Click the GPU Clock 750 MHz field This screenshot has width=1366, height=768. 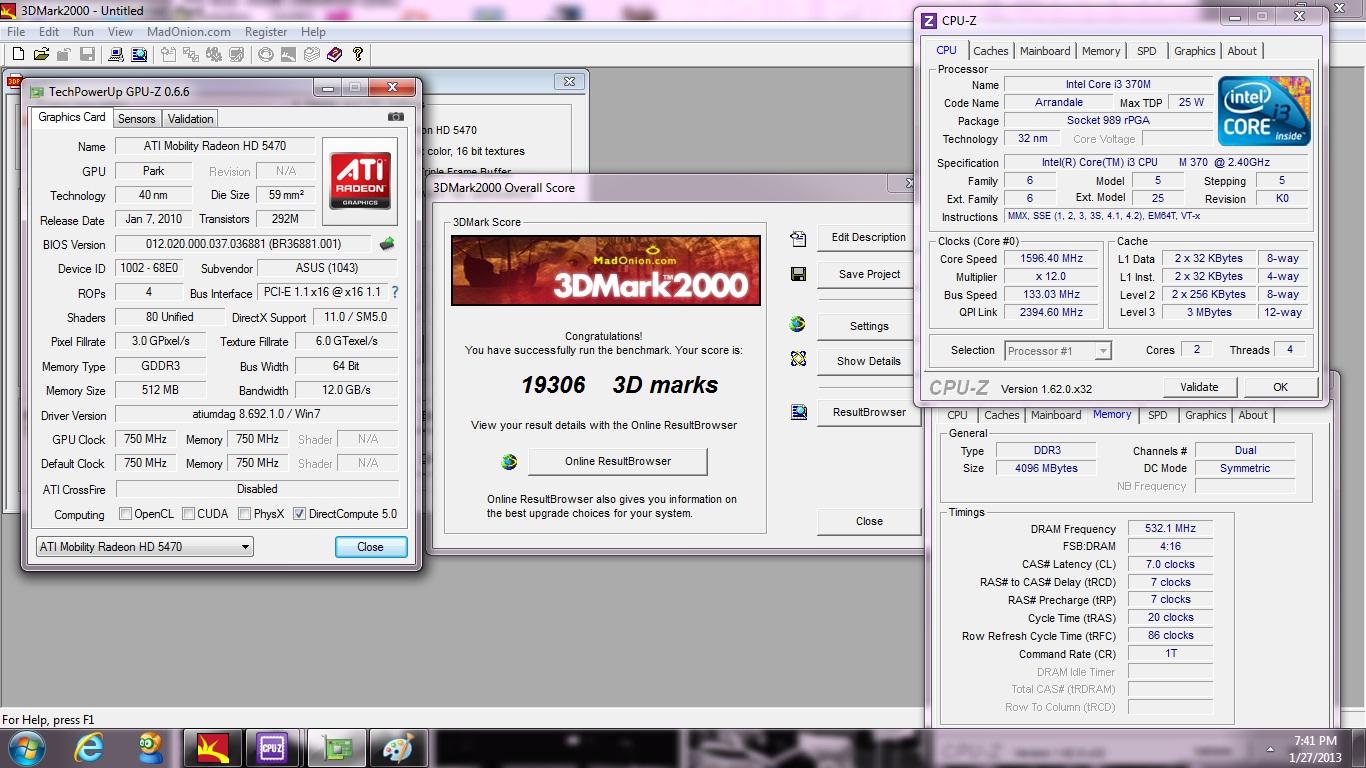(x=146, y=439)
